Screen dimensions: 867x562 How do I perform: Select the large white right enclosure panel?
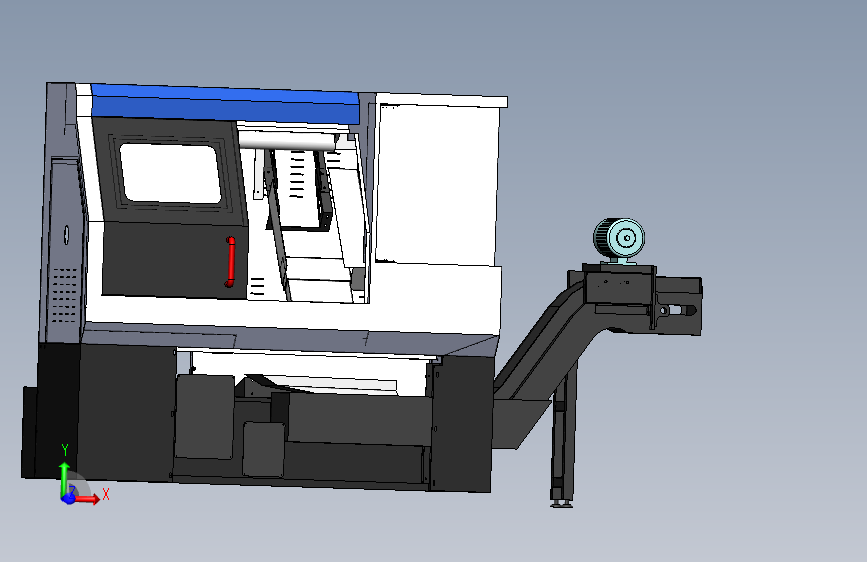tap(438, 184)
